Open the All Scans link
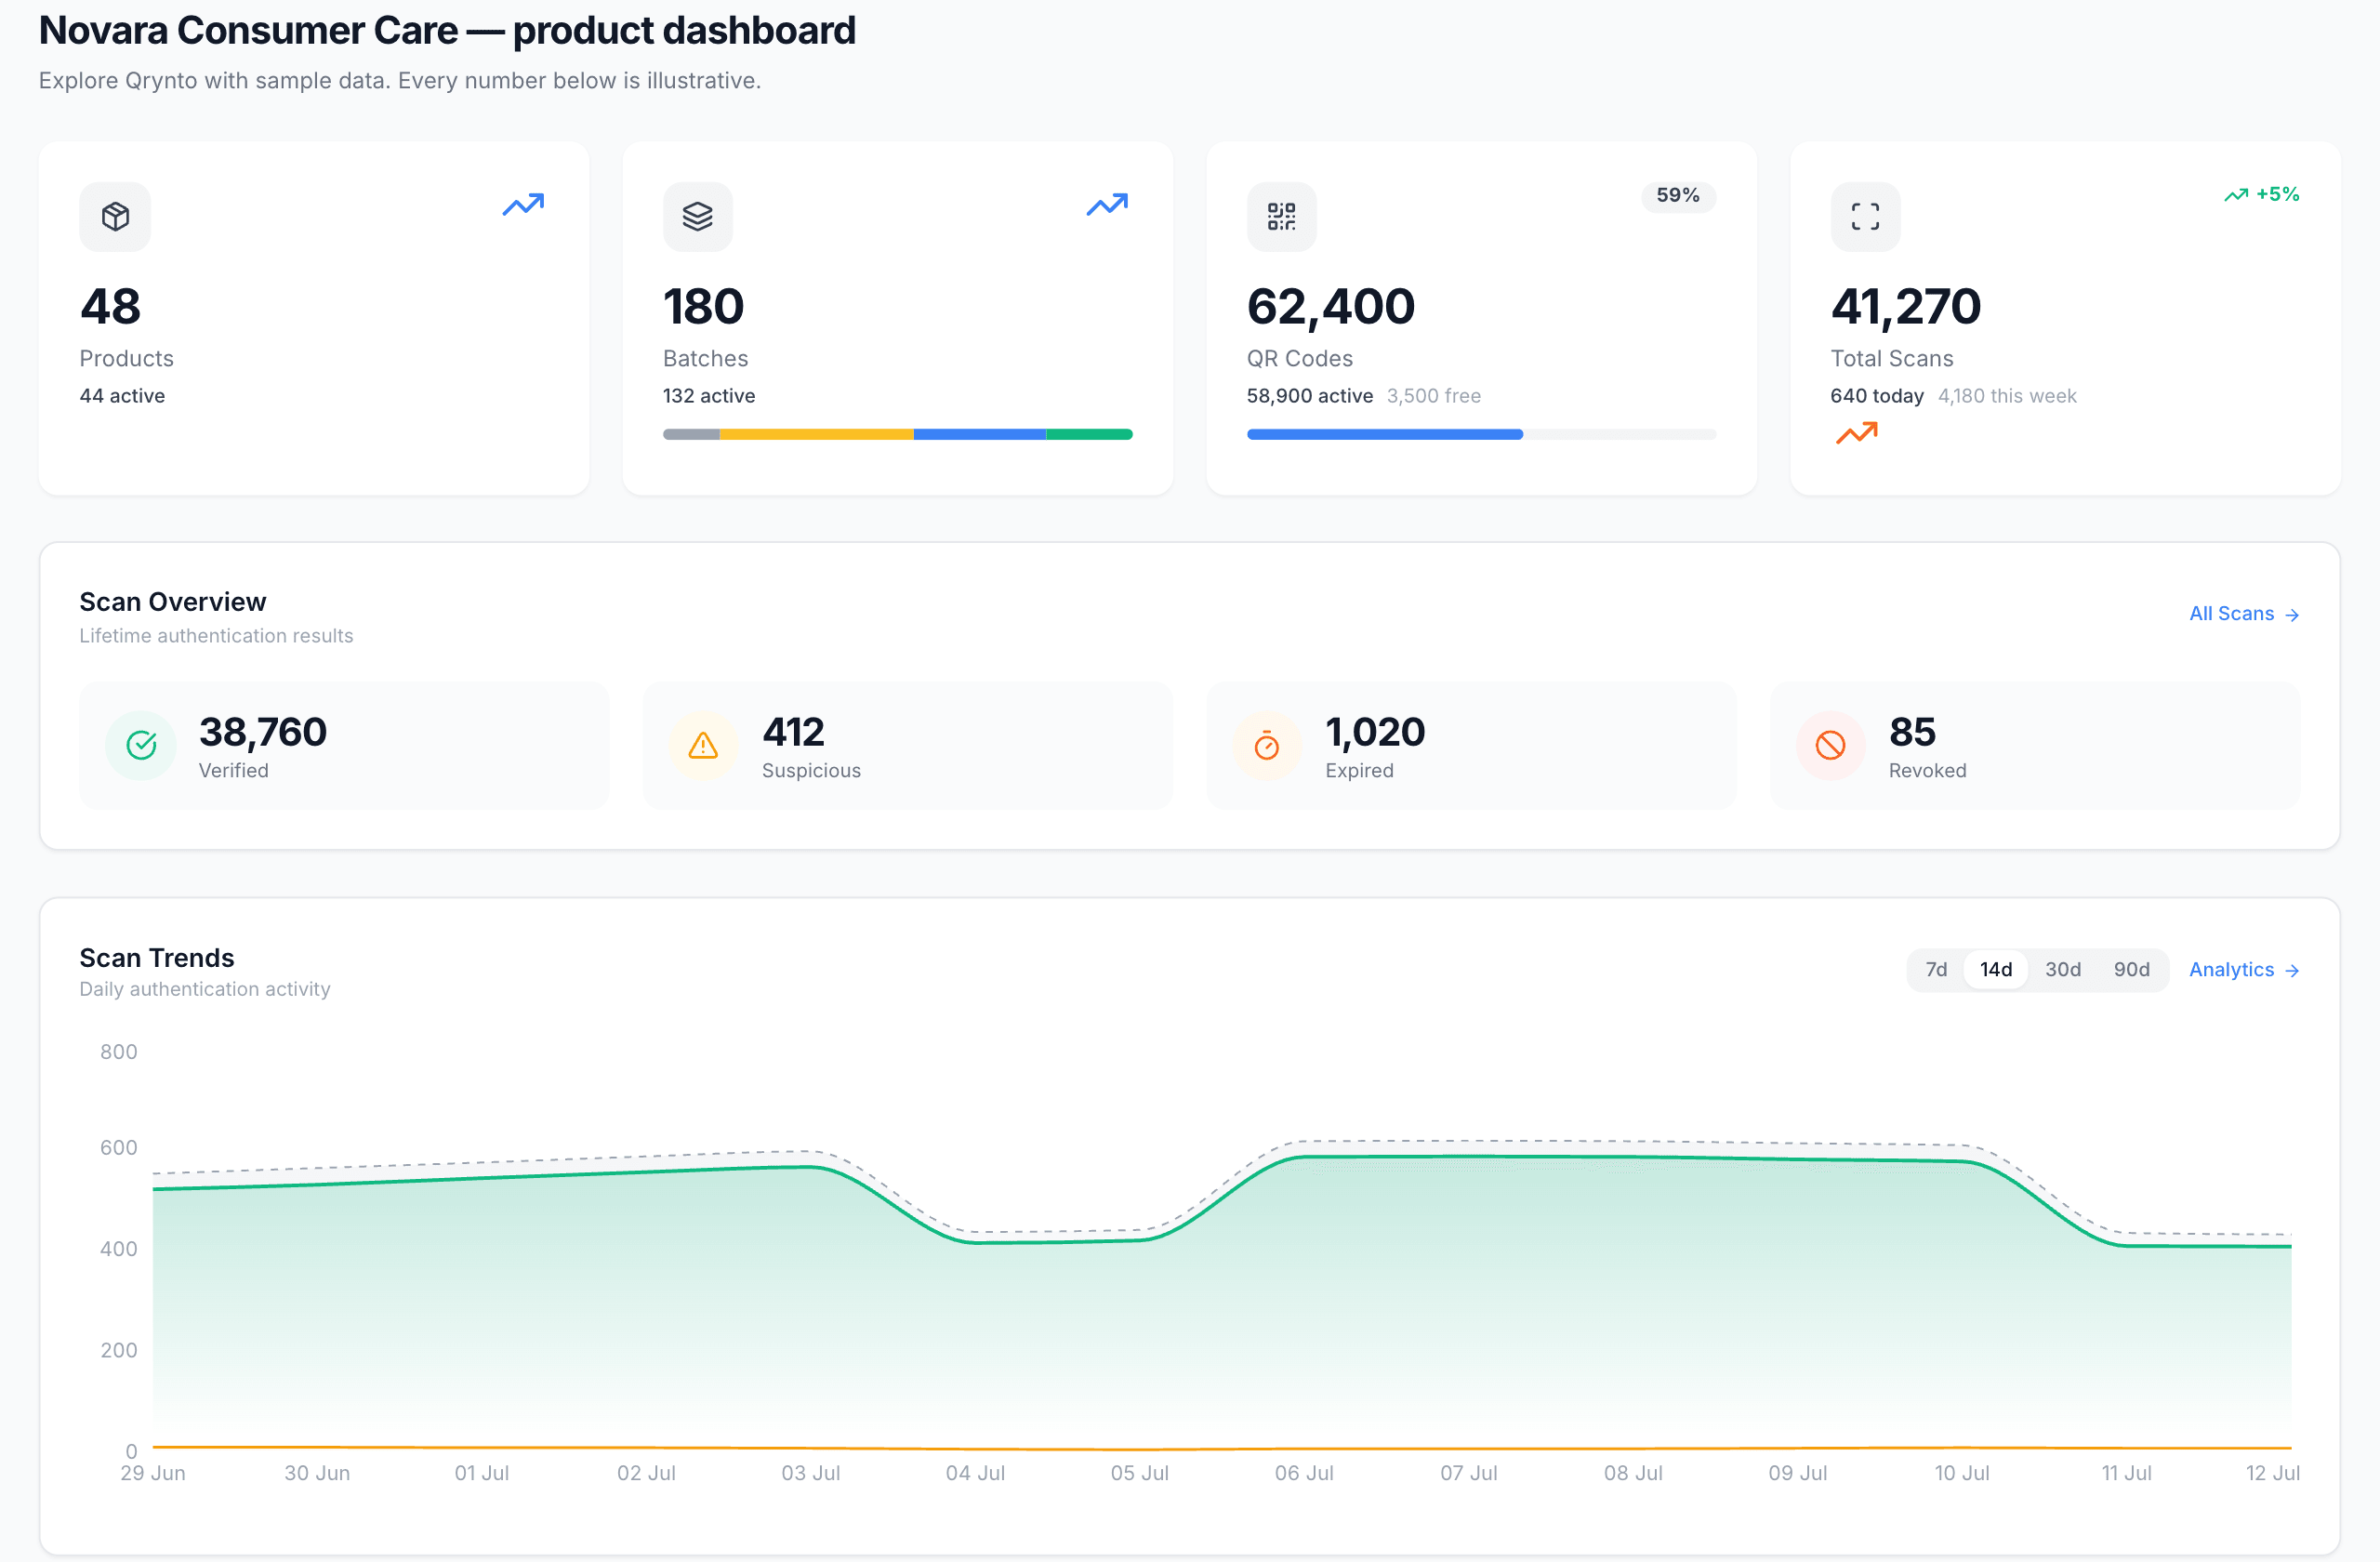 pos(2245,614)
